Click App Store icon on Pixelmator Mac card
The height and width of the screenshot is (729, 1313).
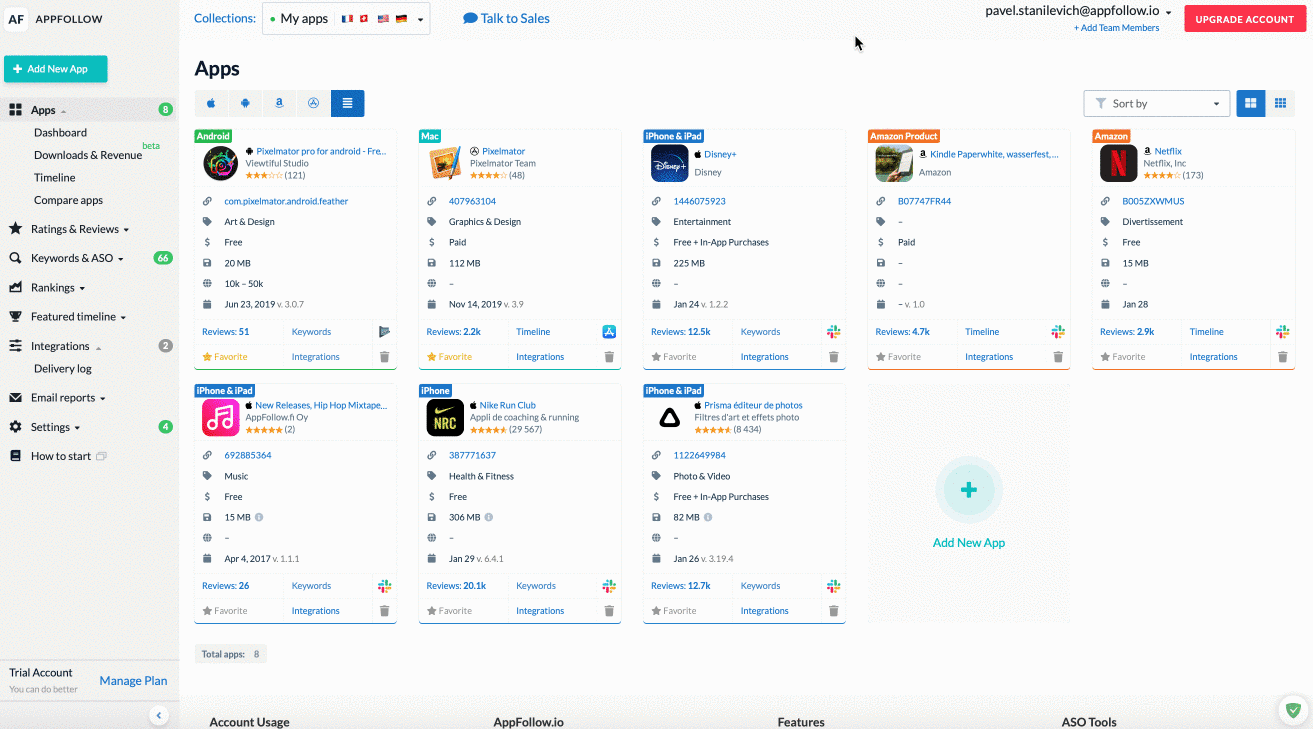609,332
